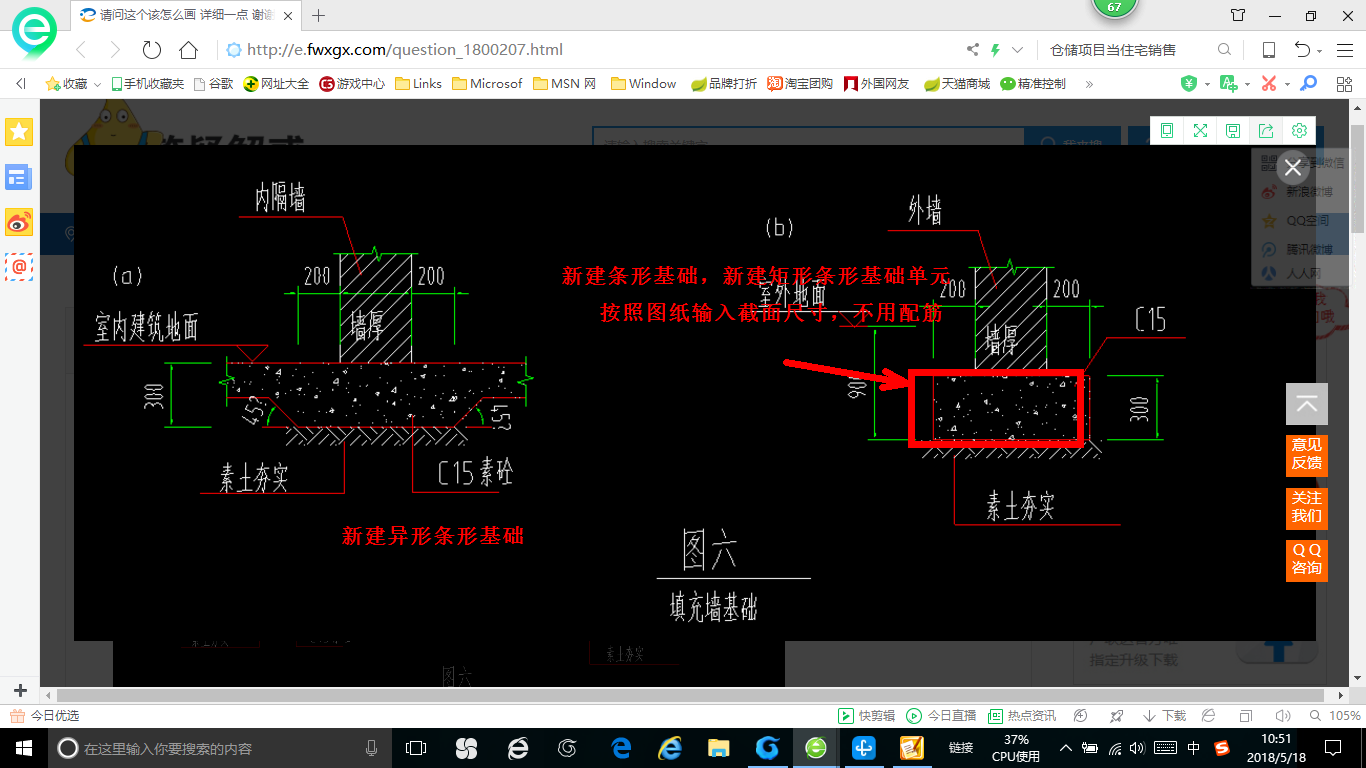
Task: Open 品牌打折 bookmark
Action: pyautogui.click(x=724, y=84)
